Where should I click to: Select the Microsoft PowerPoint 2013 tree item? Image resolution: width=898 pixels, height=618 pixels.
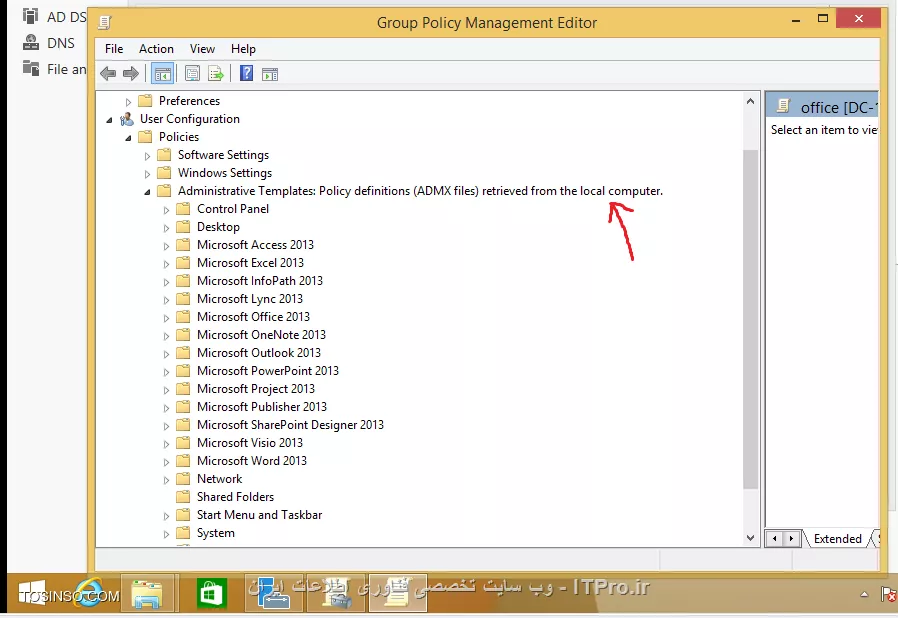click(267, 371)
